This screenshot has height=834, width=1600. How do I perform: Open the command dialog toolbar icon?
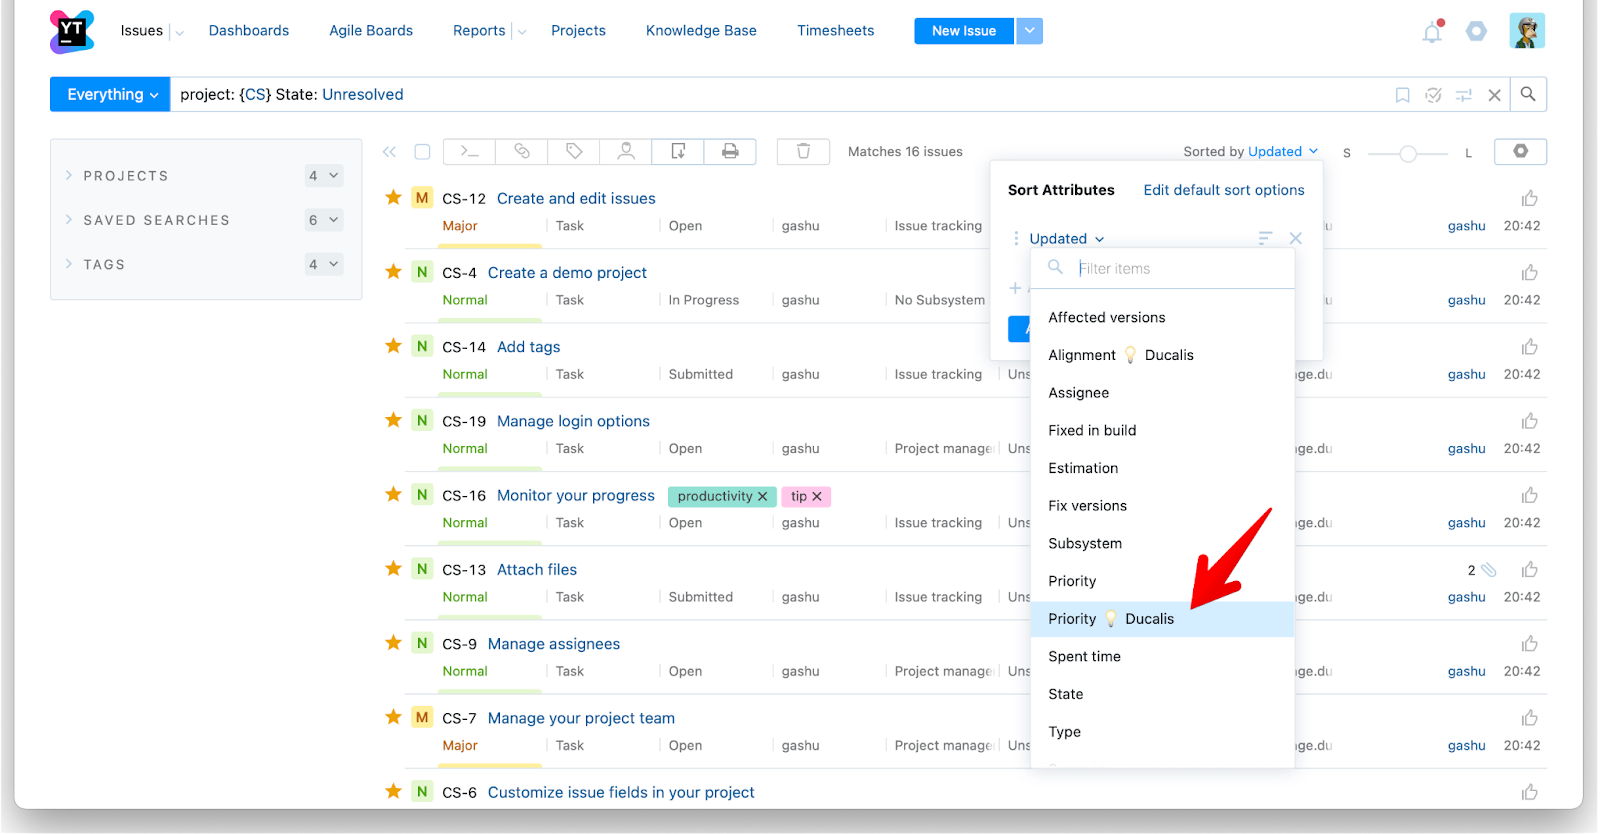click(x=469, y=151)
